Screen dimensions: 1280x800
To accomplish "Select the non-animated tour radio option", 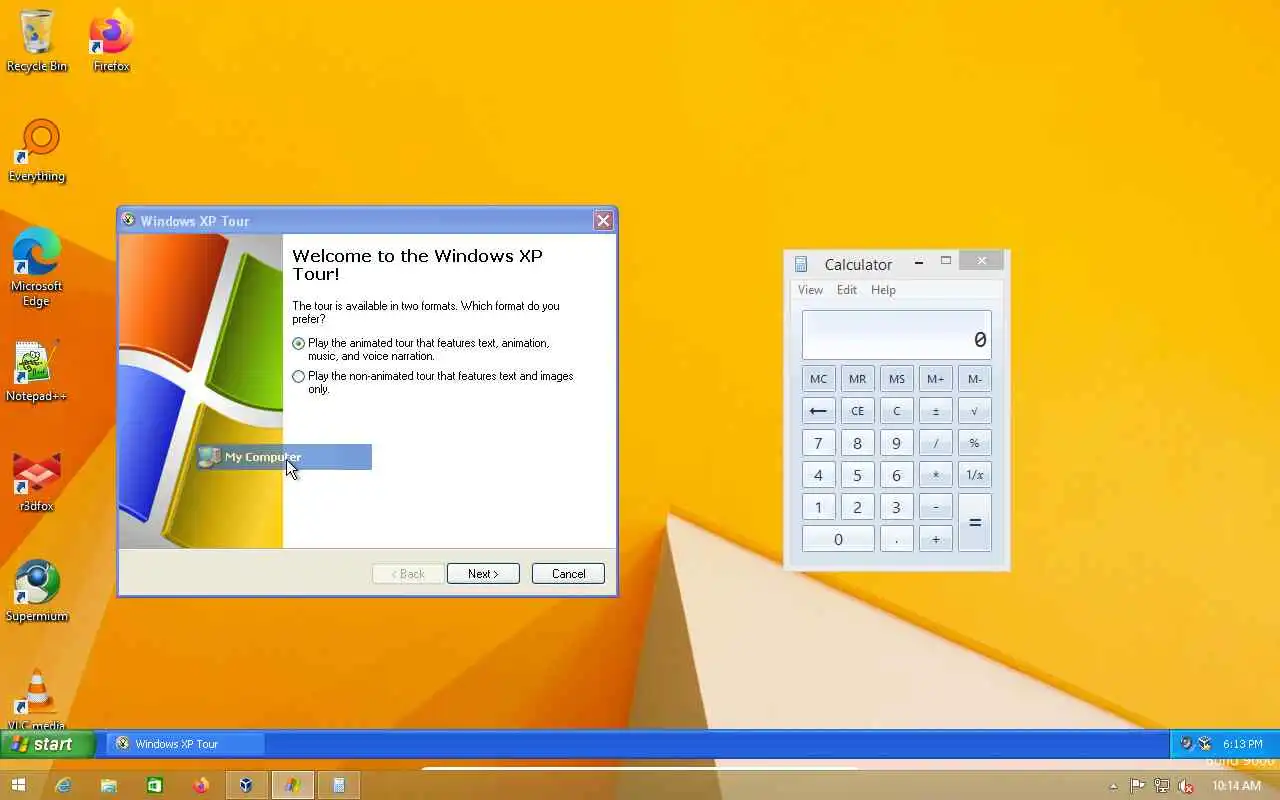I will tap(298, 377).
